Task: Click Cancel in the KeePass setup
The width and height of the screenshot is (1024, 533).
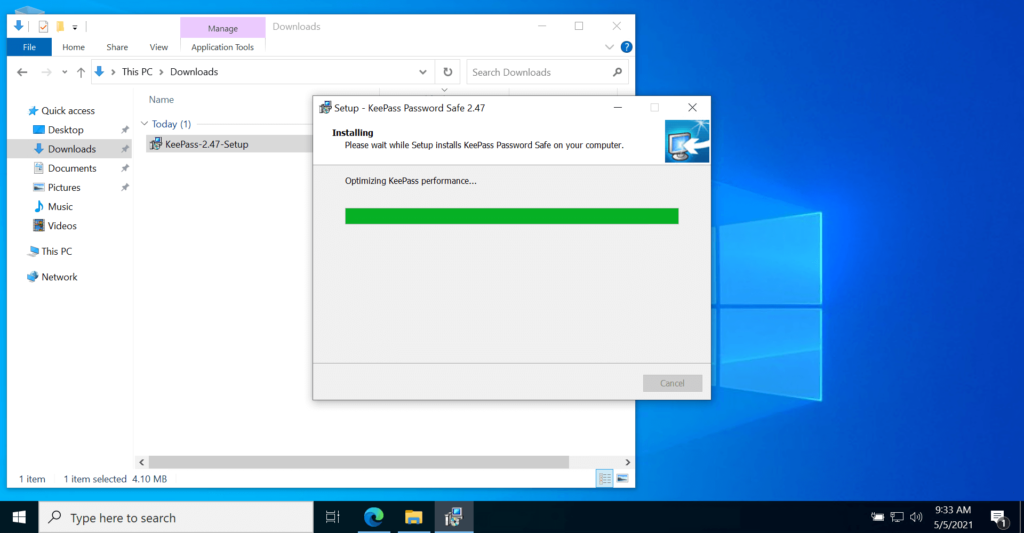Action: (672, 383)
